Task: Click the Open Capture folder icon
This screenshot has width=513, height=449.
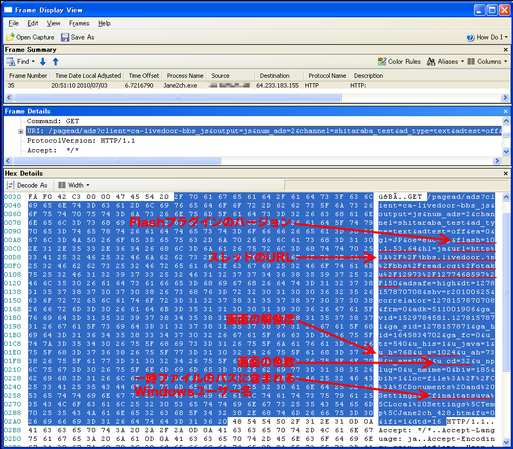Action: point(10,37)
